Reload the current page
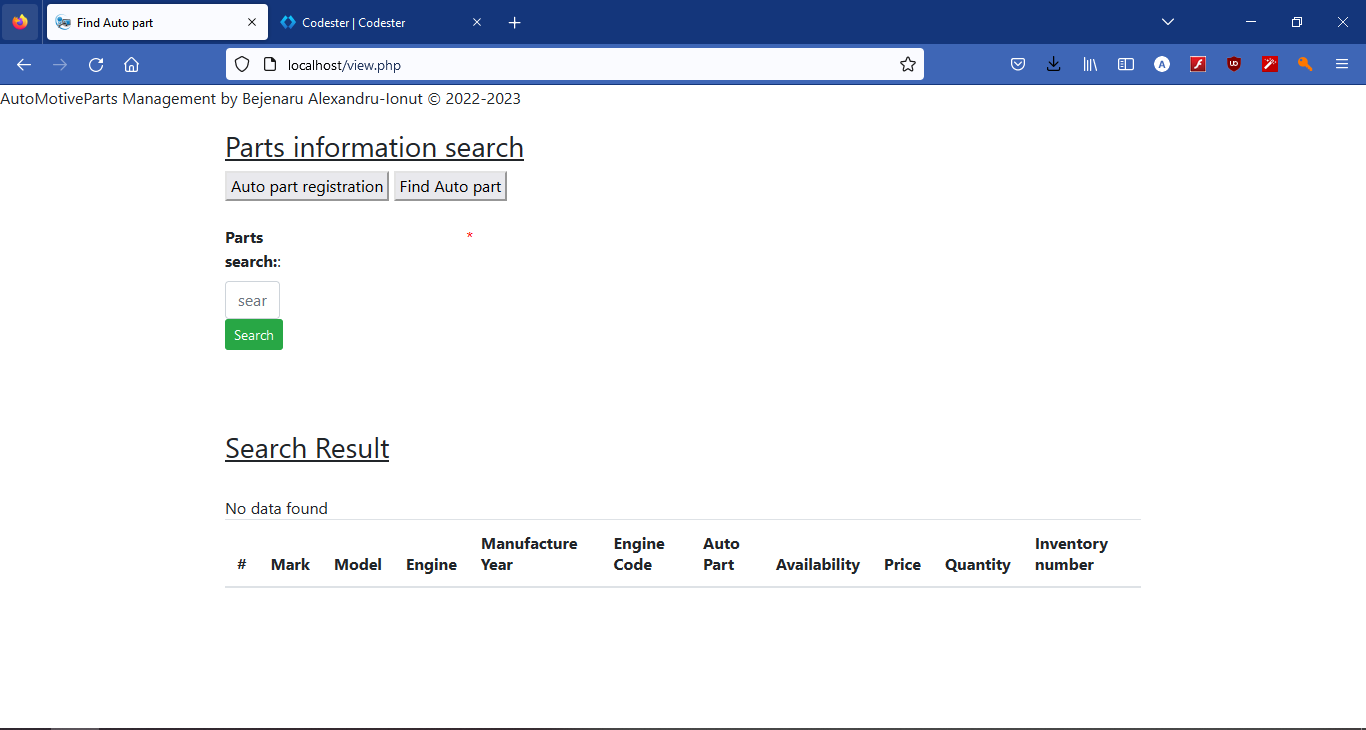The height and width of the screenshot is (730, 1366). tap(96, 65)
